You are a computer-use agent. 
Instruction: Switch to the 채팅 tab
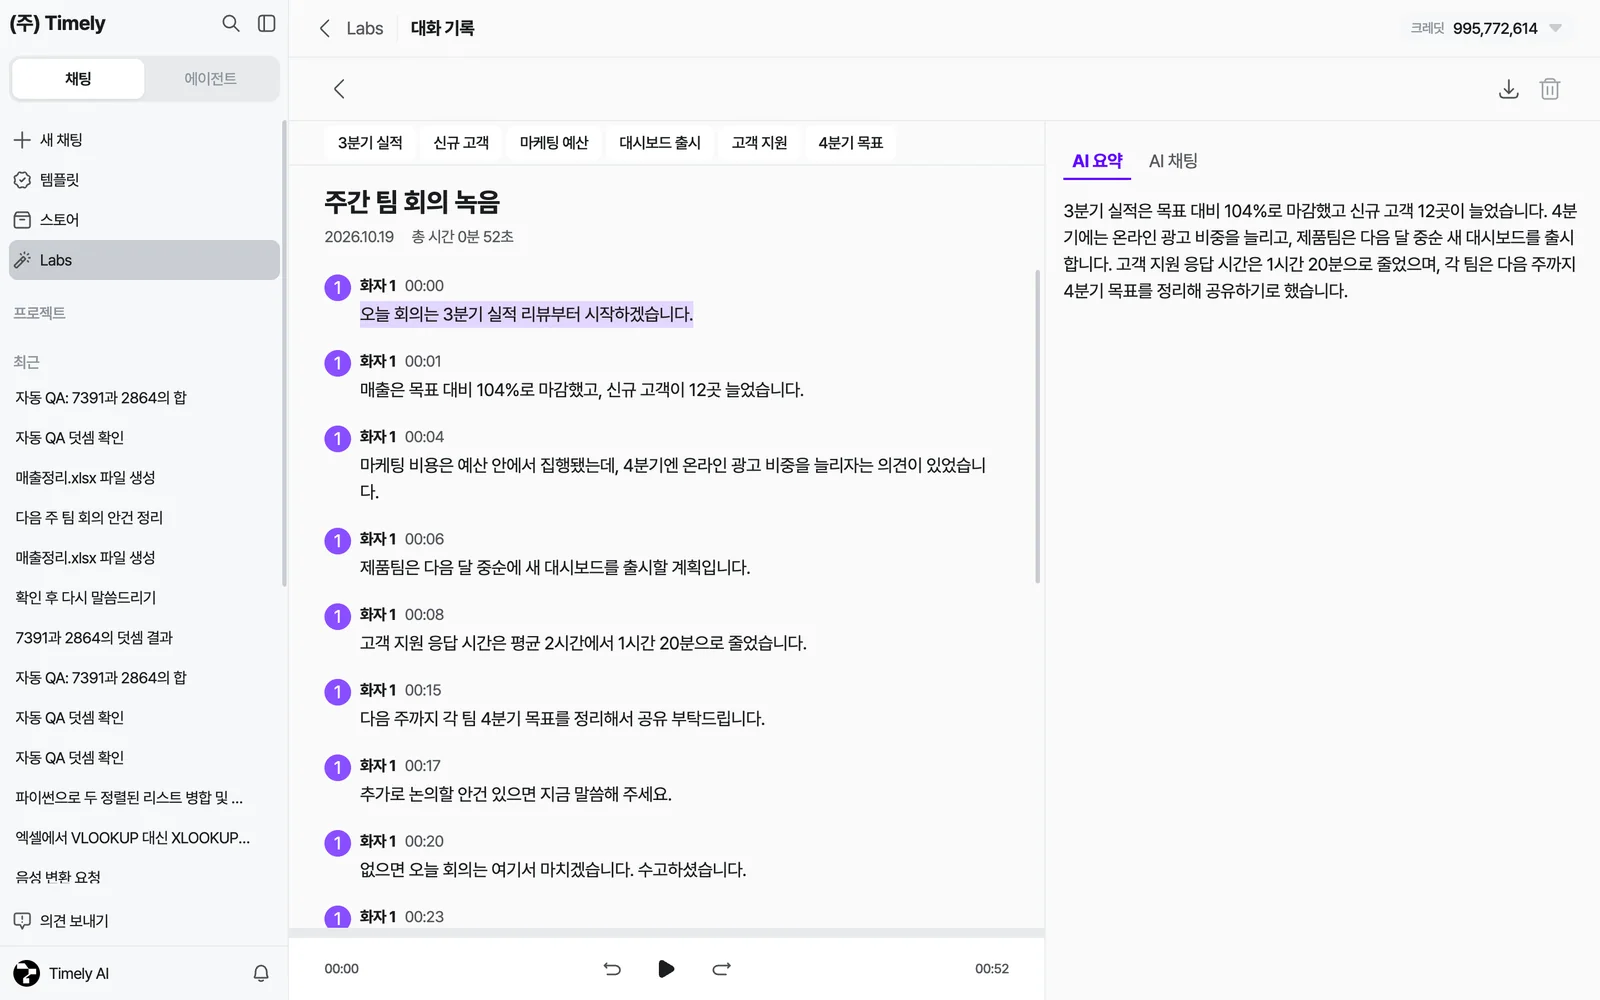coord(78,79)
